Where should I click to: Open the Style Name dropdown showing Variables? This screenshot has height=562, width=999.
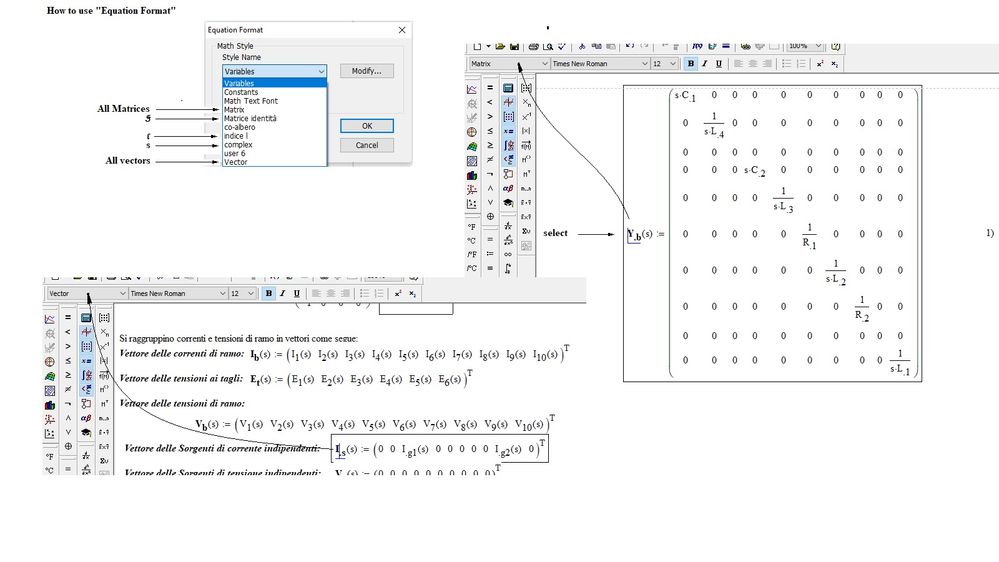(274, 71)
